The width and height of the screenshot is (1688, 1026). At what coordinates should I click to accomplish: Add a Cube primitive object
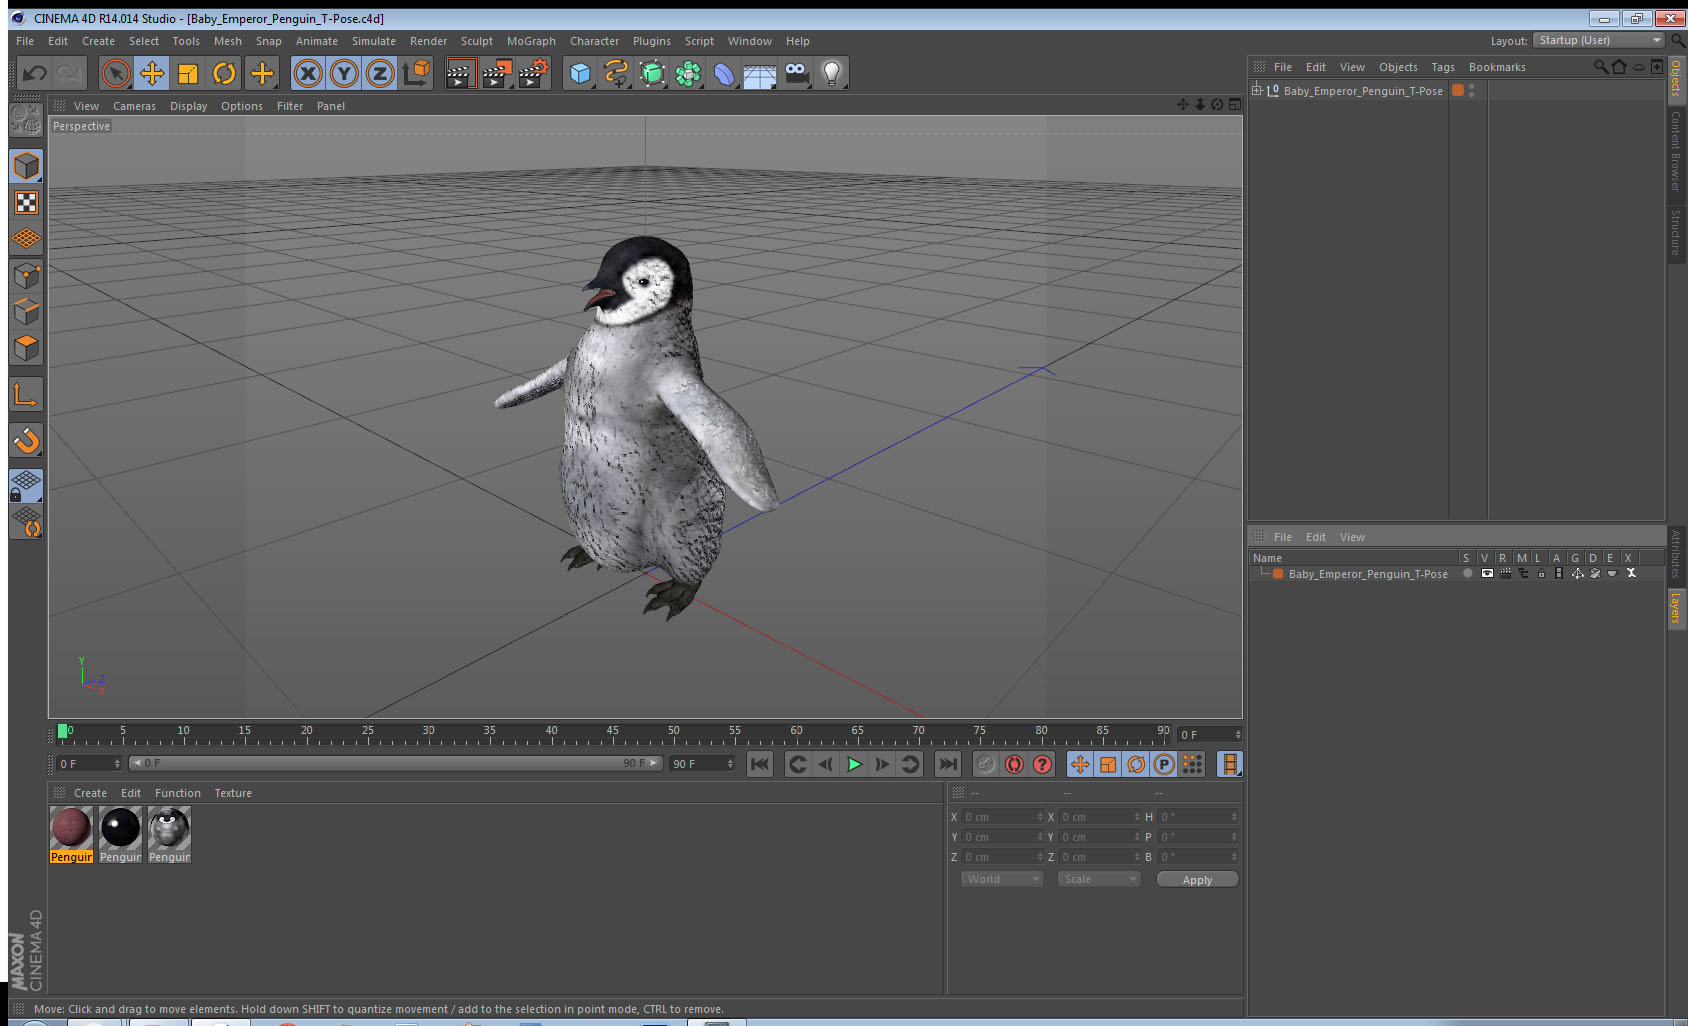[x=580, y=73]
